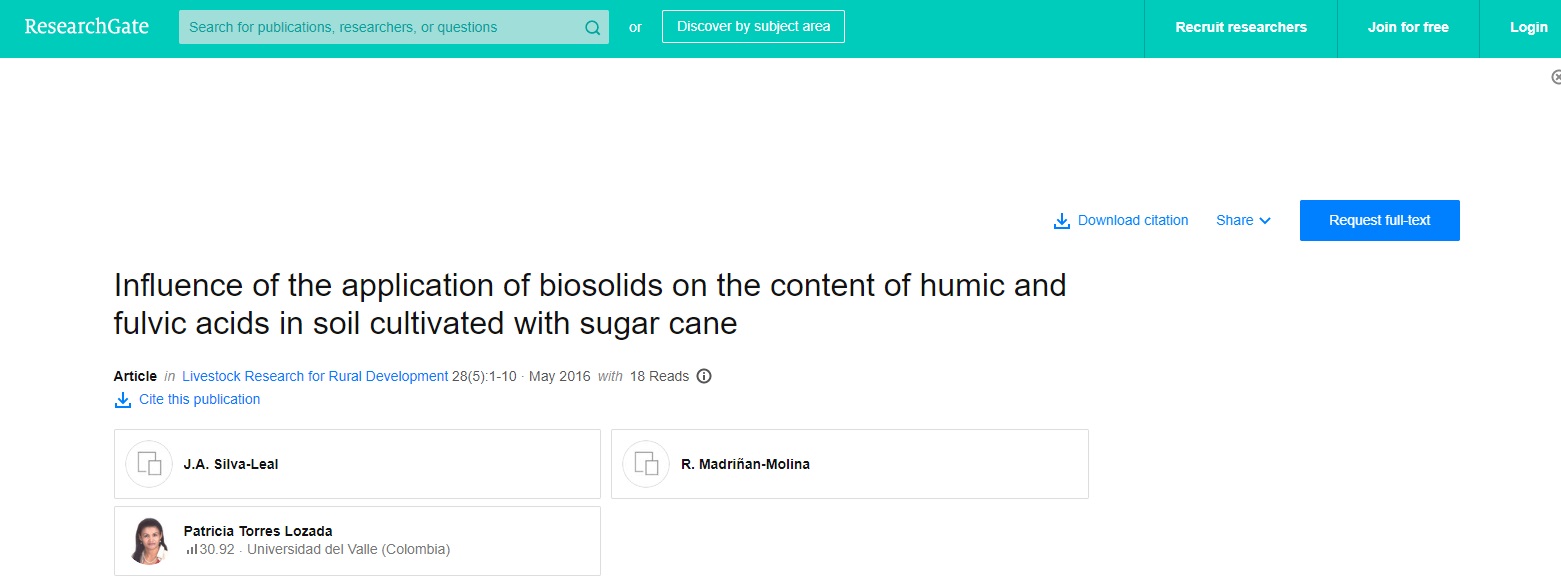Click the Download citation arrow icon
The width and height of the screenshot is (1561, 581).
1062,221
